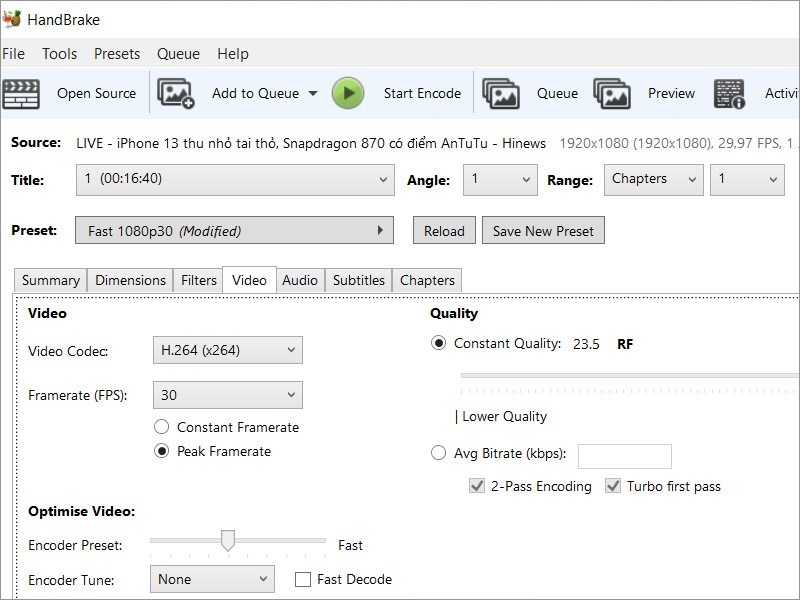This screenshot has height=600, width=800.
Task: Switch to the Dimensions tab
Action: (130, 280)
